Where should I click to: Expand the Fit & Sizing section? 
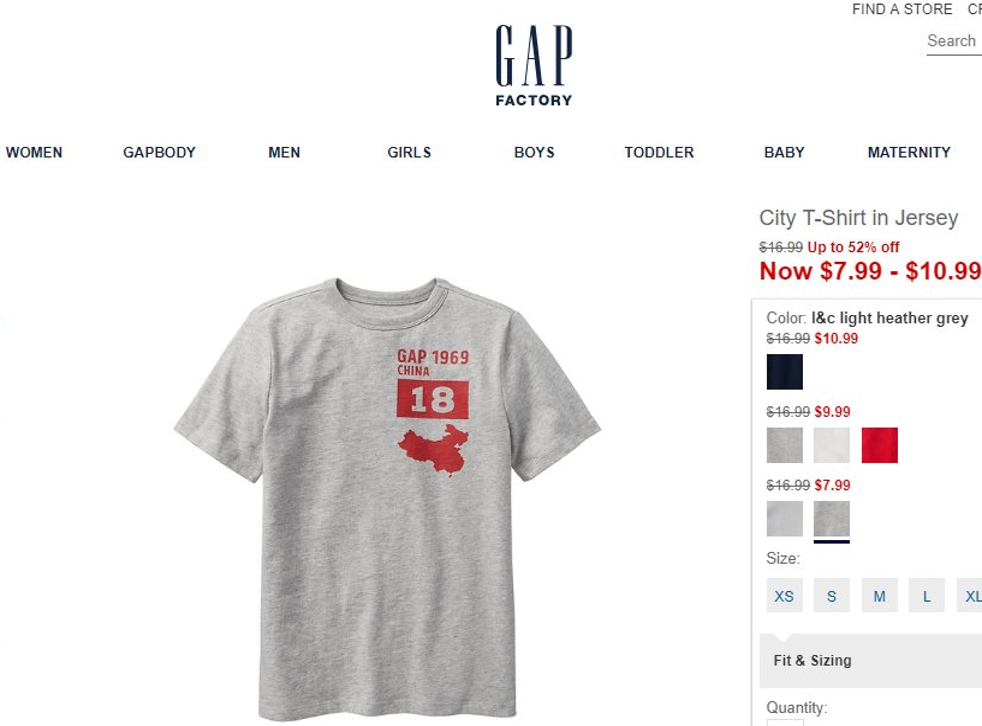pos(871,660)
